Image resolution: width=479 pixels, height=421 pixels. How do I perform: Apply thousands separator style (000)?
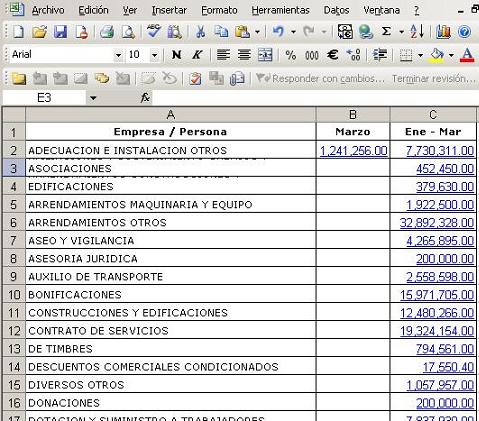(312, 55)
